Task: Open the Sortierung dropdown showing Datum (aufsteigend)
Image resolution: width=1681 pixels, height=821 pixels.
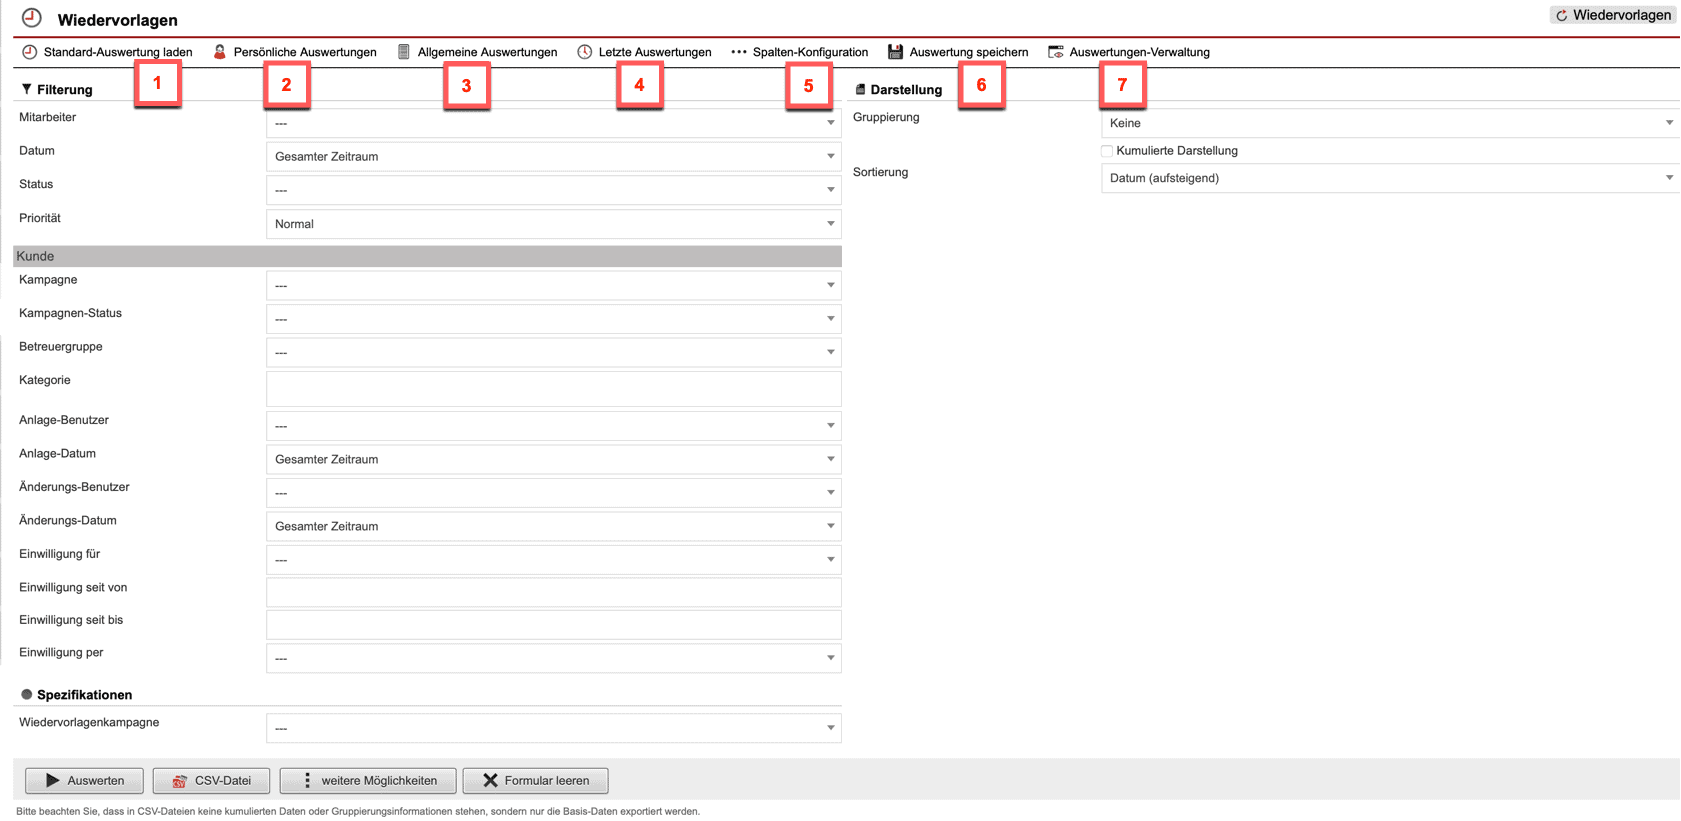Action: 1390,178
